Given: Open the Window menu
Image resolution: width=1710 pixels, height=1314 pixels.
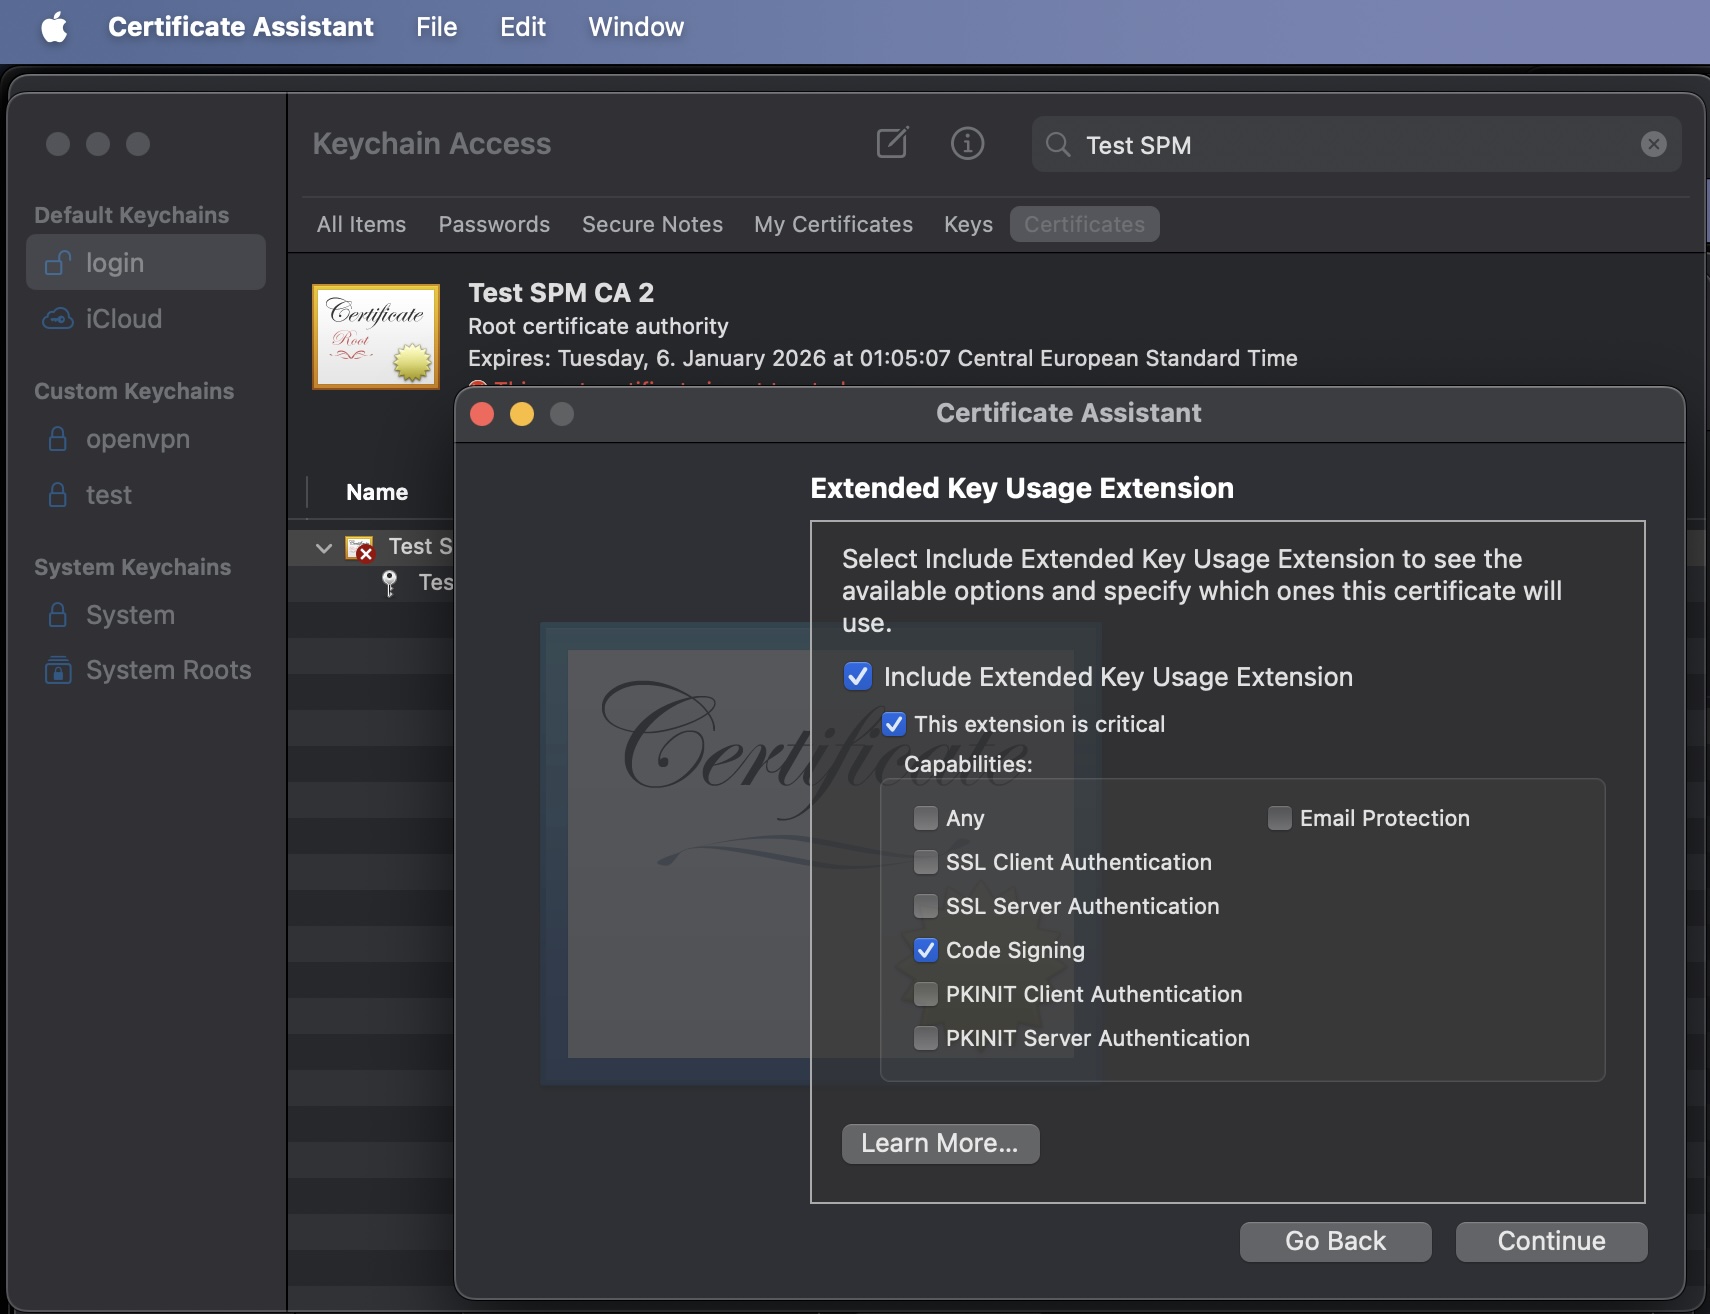Looking at the screenshot, I should 636,27.
